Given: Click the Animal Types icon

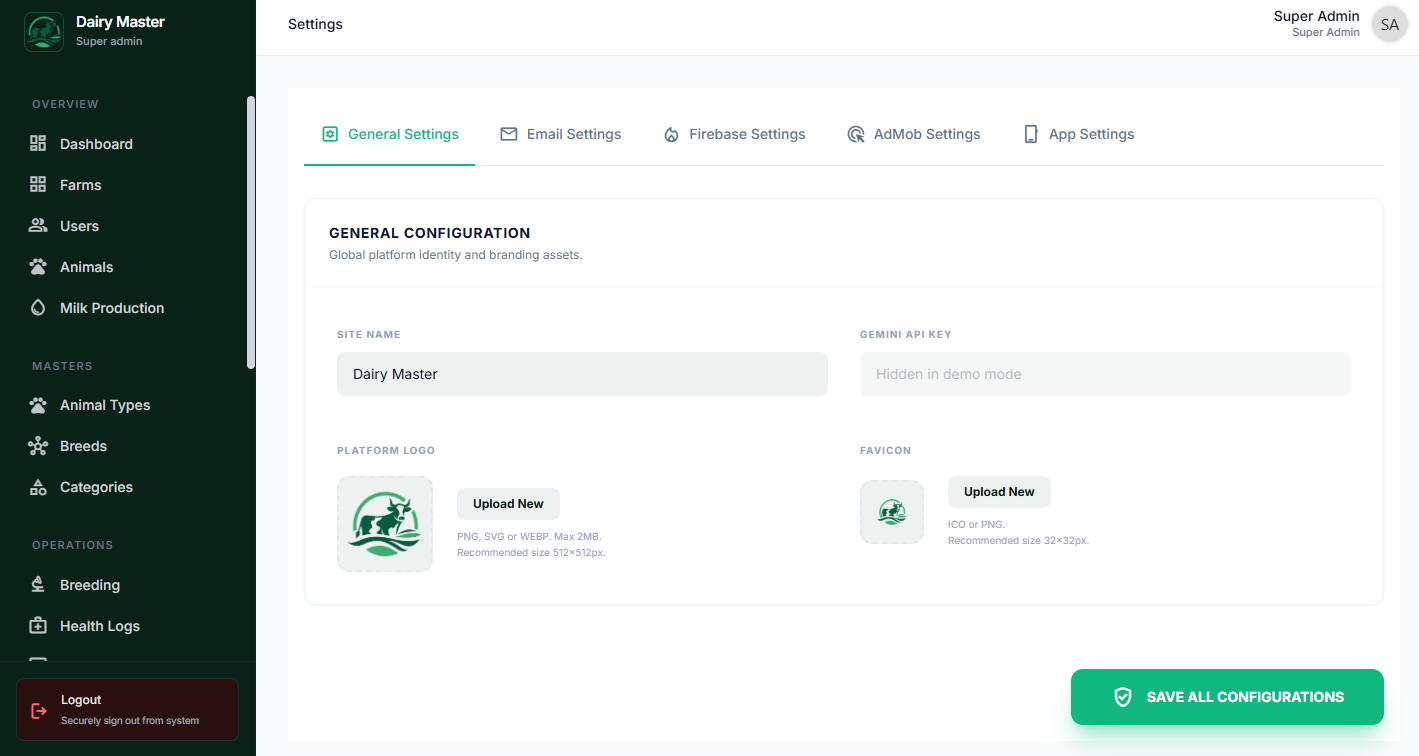Looking at the screenshot, I should pyautogui.click(x=38, y=404).
